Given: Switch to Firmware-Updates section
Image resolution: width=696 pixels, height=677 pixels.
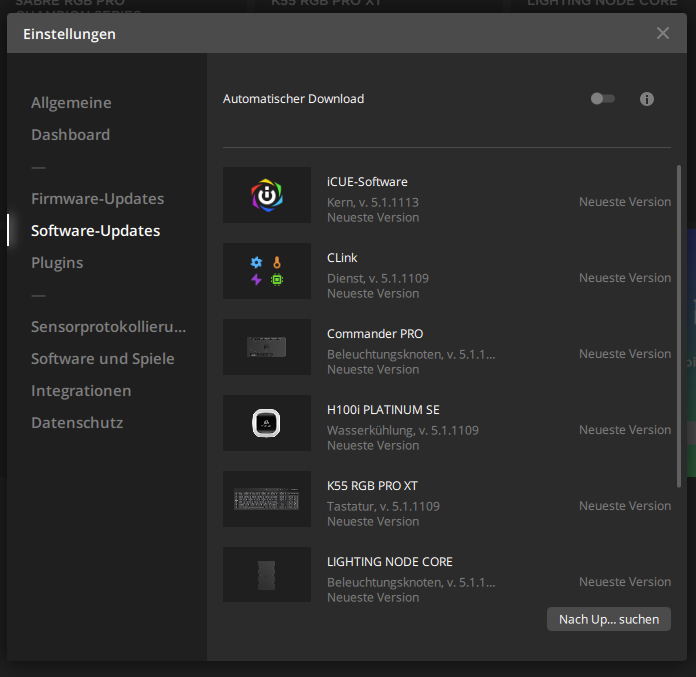Looking at the screenshot, I should [x=98, y=199].
